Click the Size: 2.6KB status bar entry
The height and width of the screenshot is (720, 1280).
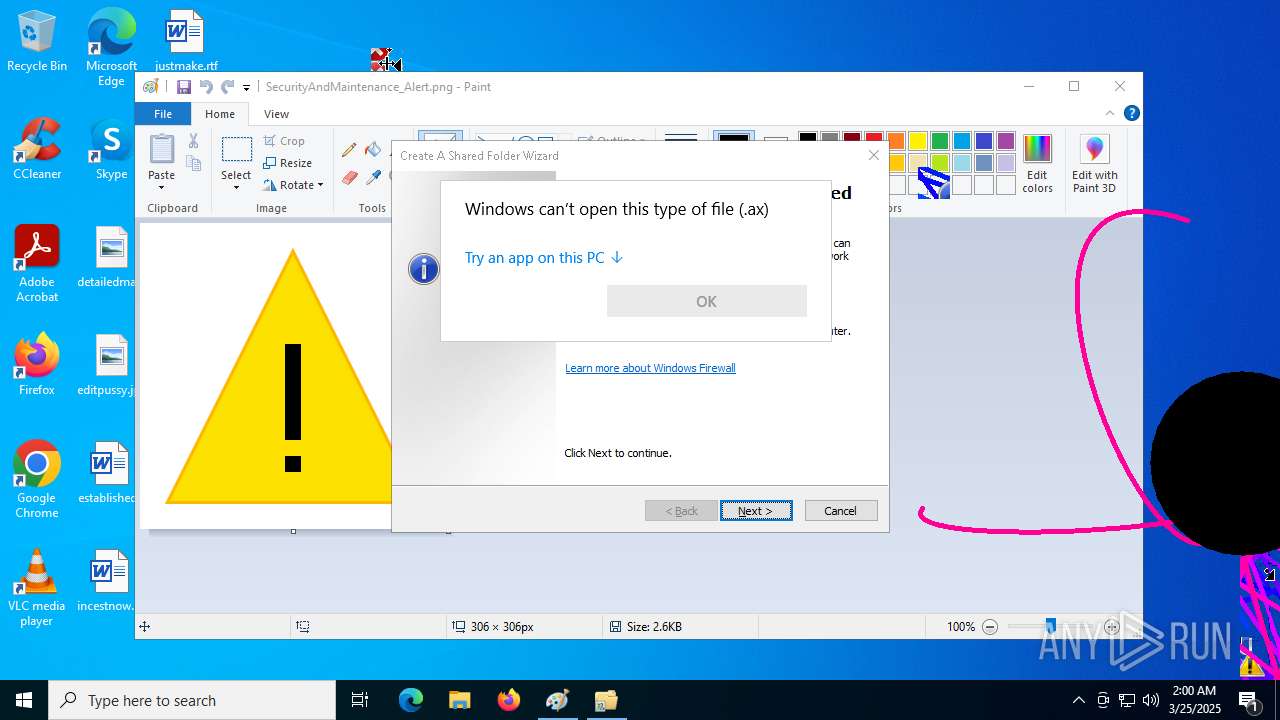(646, 627)
